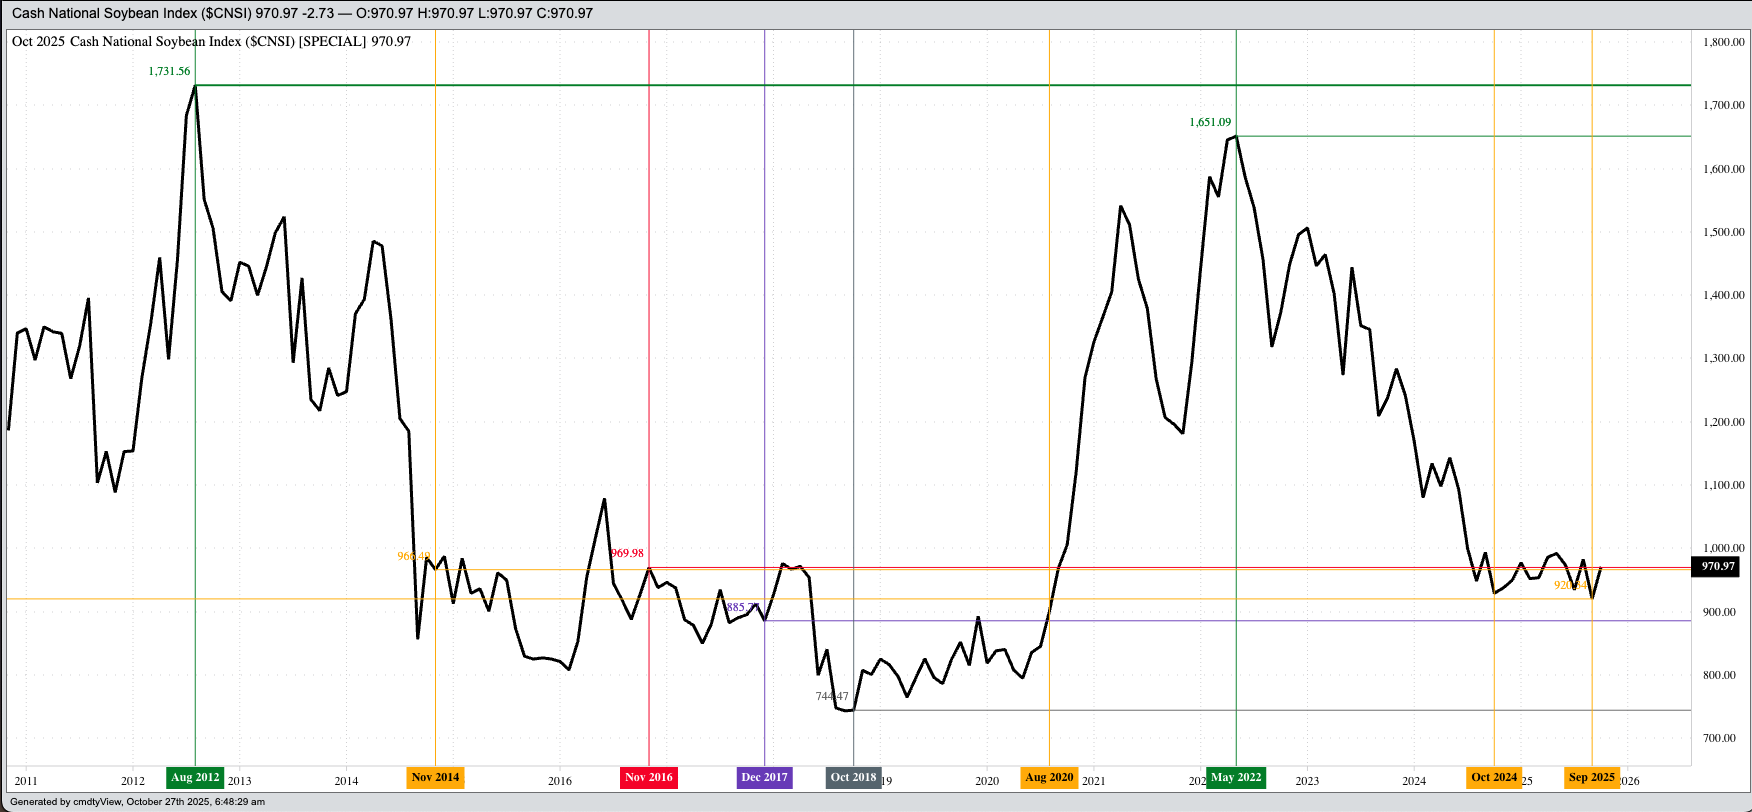The image size is (1752, 812).
Task: Click the 1,200.00 price axis label
Action: [1723, 422]
